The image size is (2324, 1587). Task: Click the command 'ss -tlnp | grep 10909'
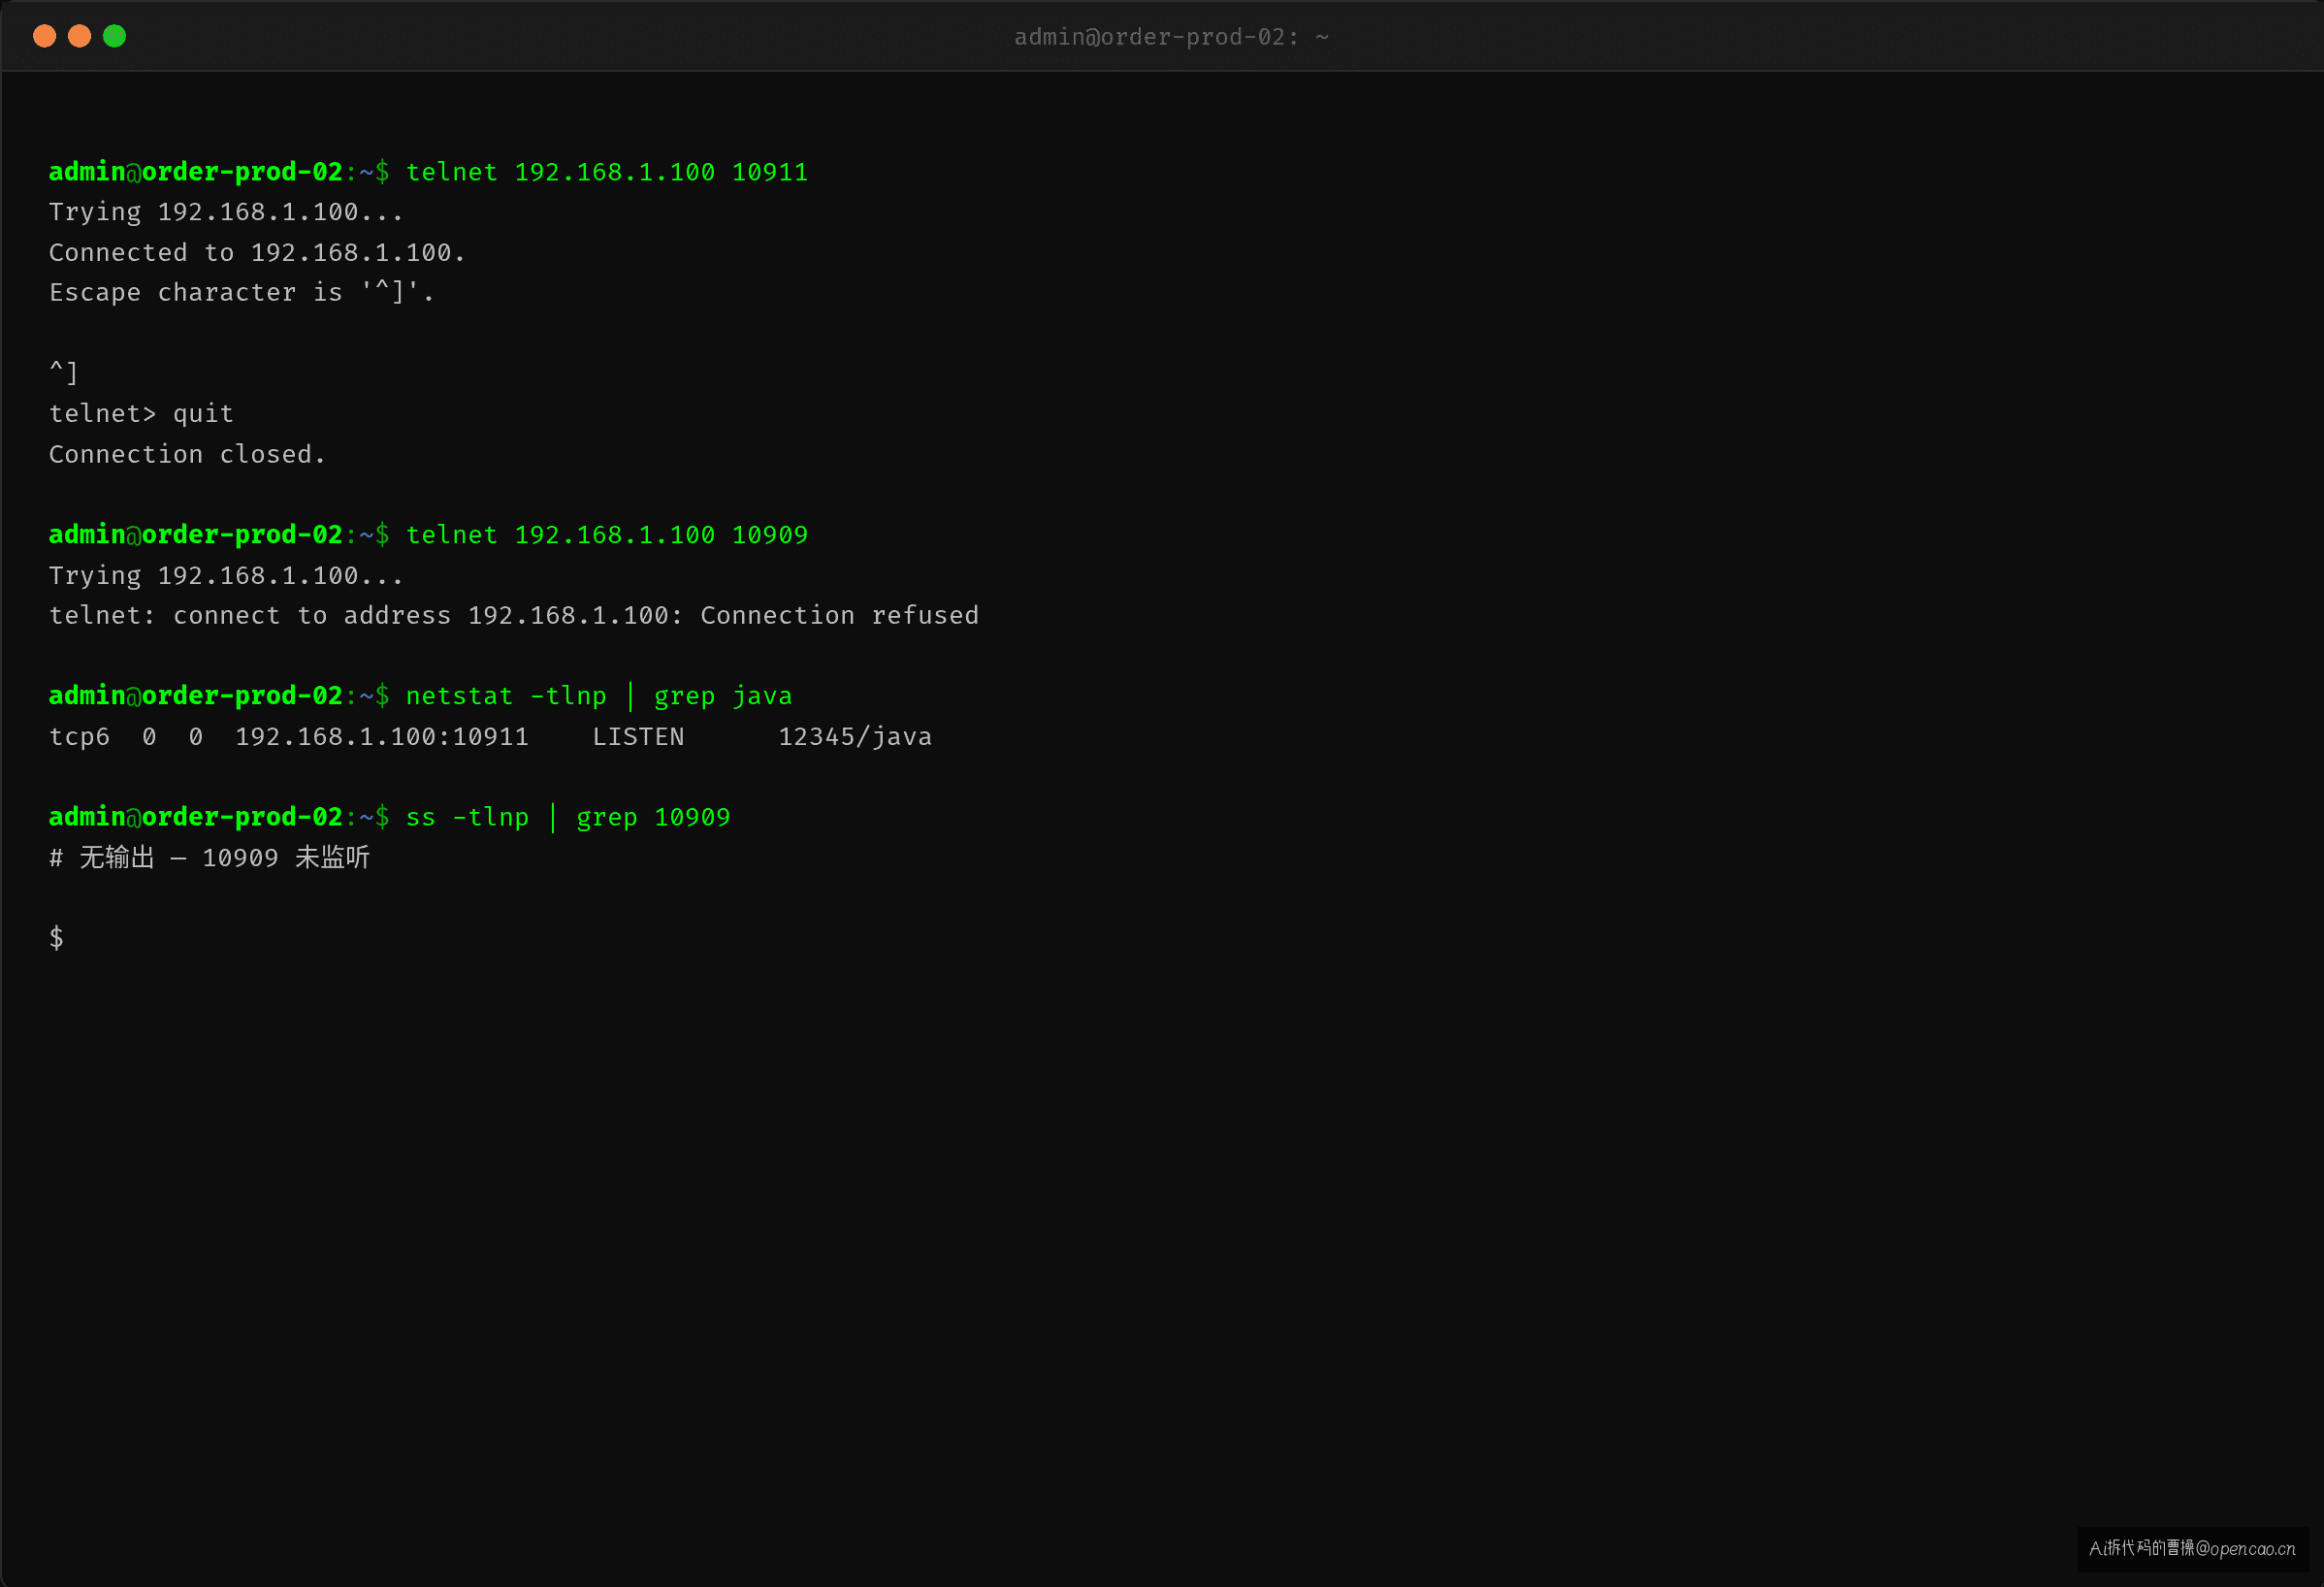pos(568,818)
